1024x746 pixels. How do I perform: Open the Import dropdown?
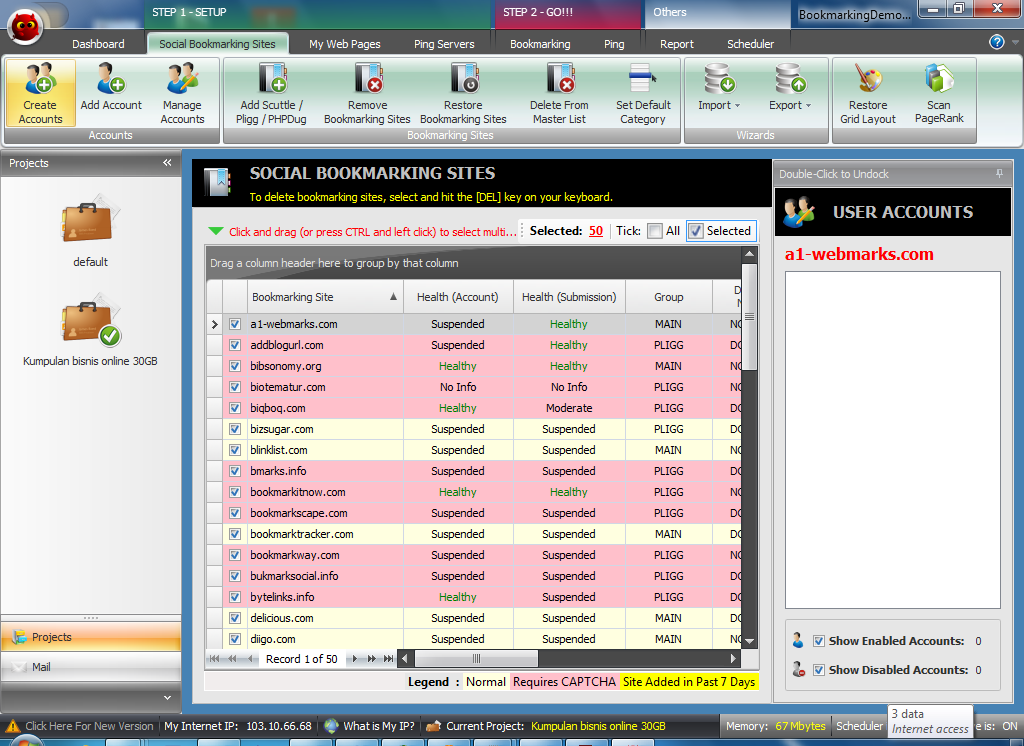click(719, 87)
